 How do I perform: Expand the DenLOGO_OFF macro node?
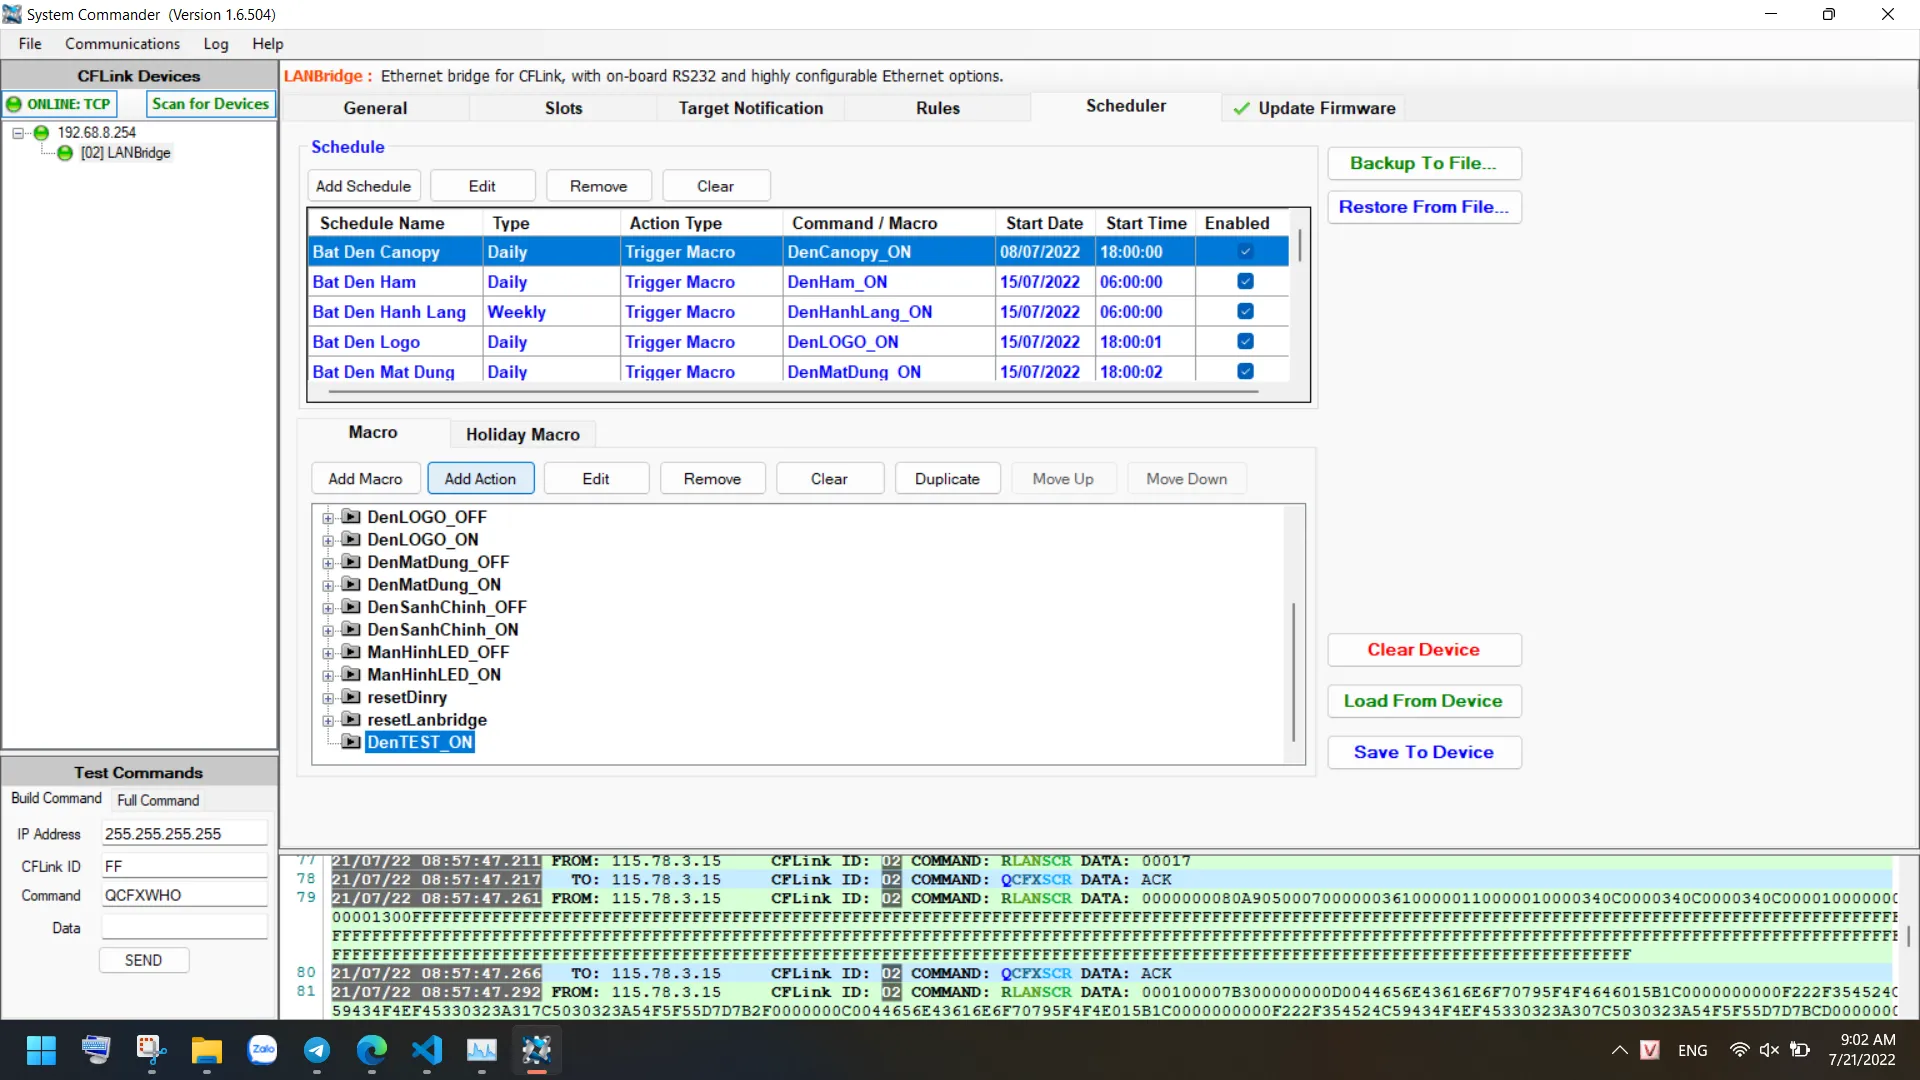(328, 518)
